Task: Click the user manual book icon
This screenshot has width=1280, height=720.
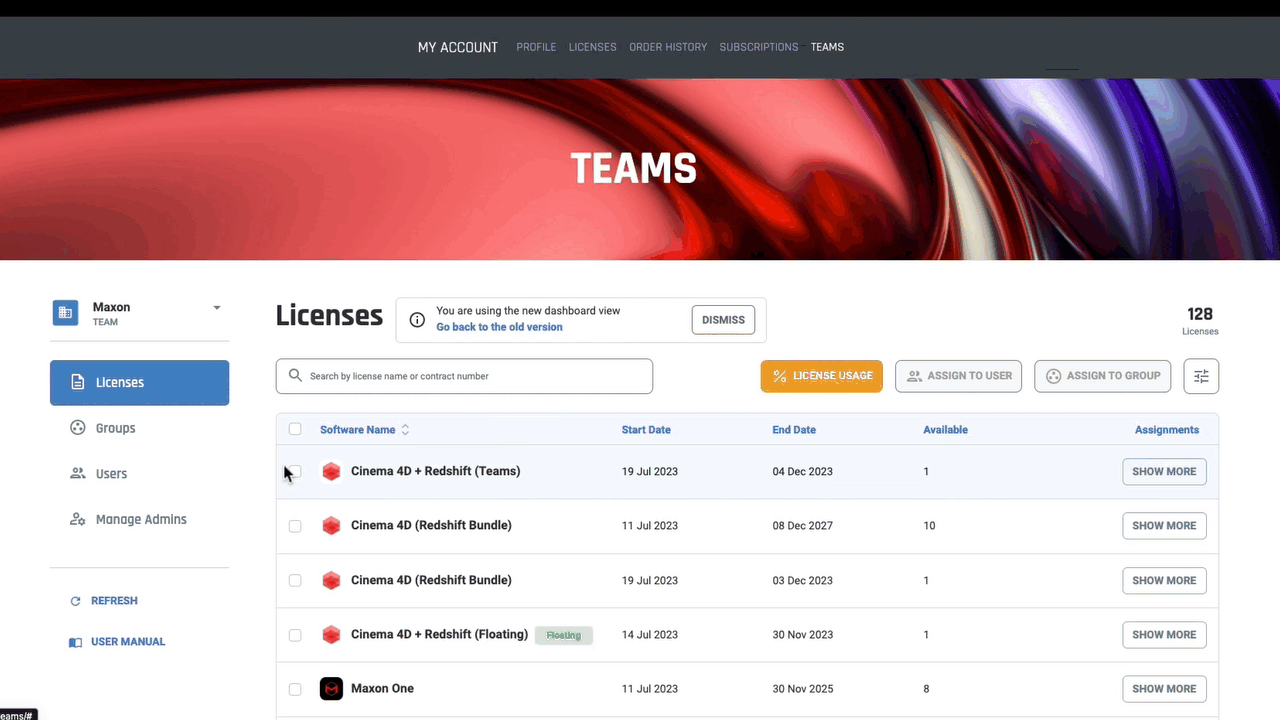Action: pos(75,642)
